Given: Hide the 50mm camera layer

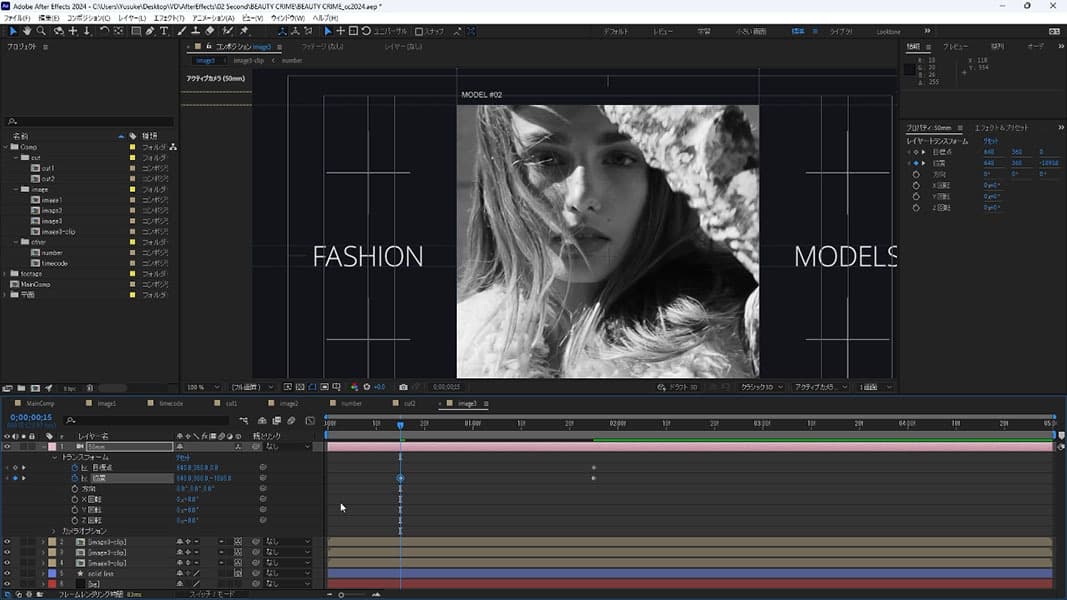Looking at the screenshot, I should coord(7,446).
